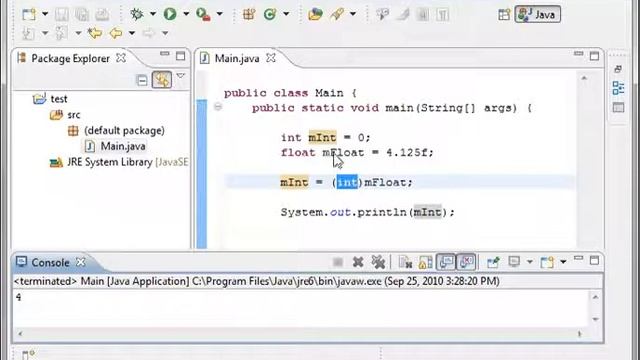Viewport: 640px width, 360px height.
Task: Toggle Link with Editor in Package Explorer
Action: tap(162, 80)
